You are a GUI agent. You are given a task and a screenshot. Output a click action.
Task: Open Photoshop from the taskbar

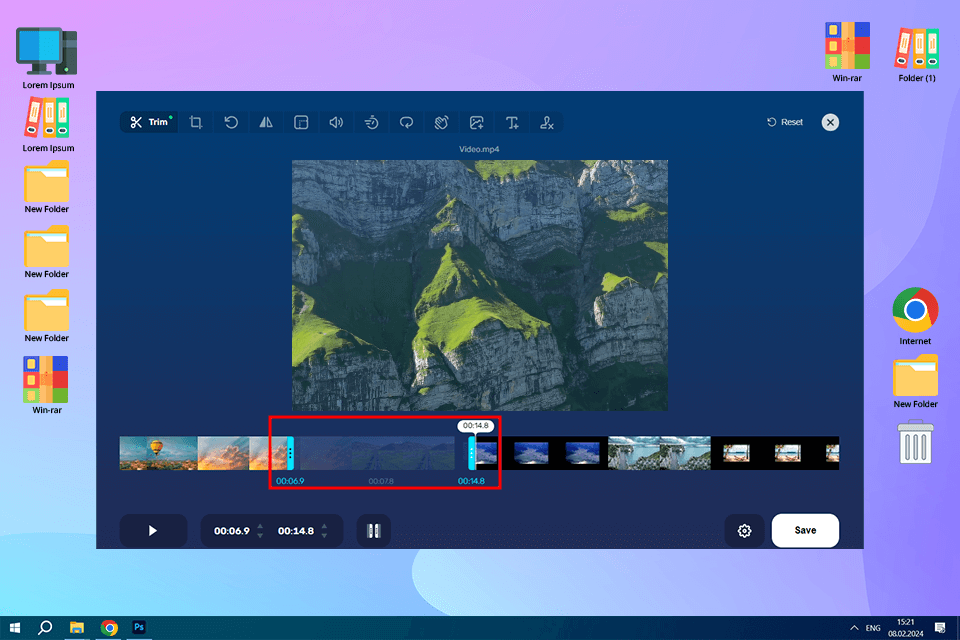140,627
